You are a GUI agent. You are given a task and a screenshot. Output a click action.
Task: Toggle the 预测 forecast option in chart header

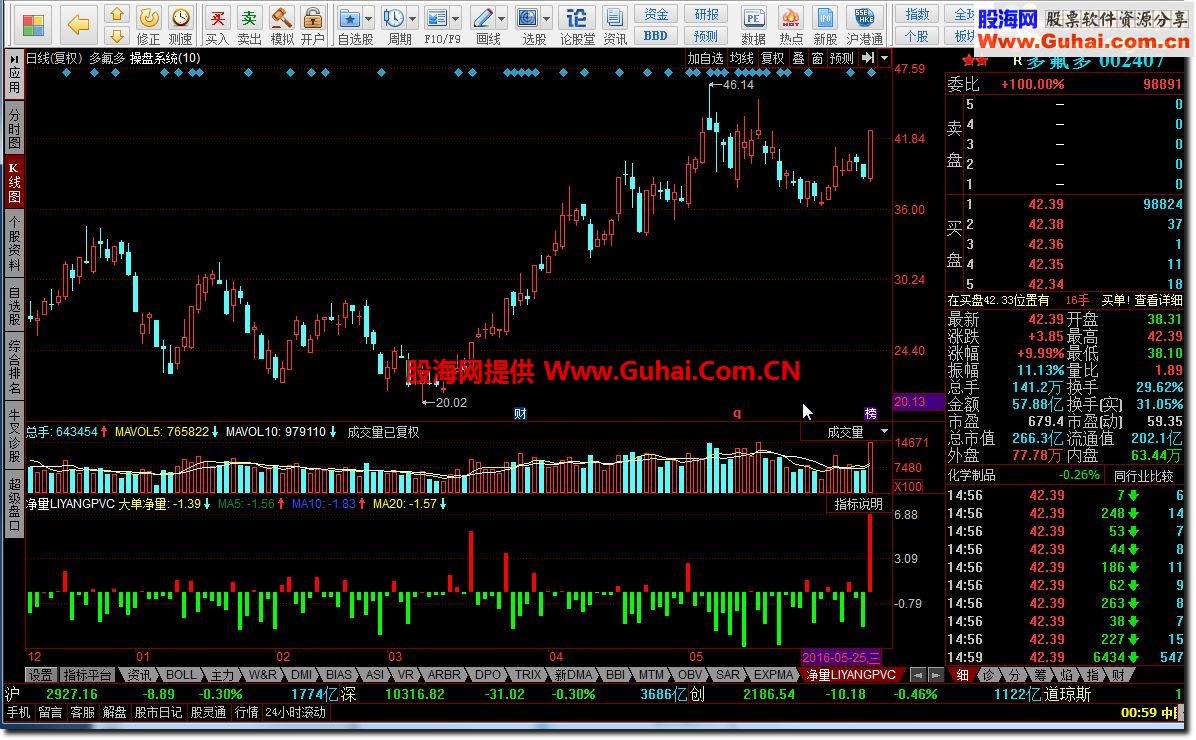coord(841,58)
